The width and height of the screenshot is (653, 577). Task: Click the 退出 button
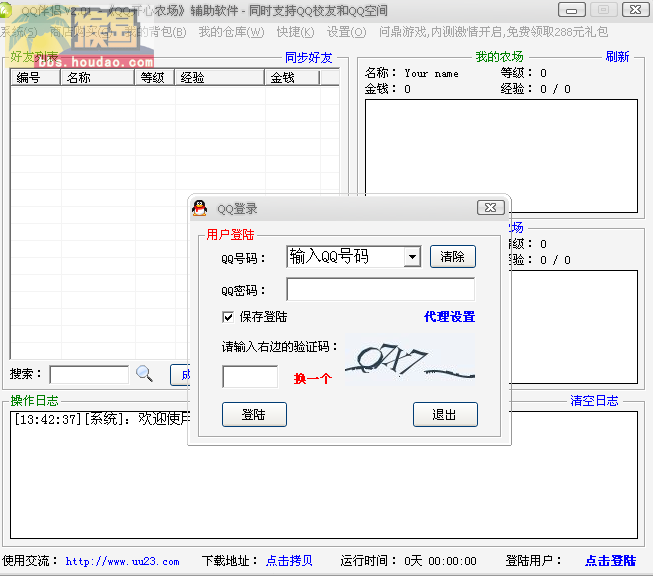[x=445, y=415]
